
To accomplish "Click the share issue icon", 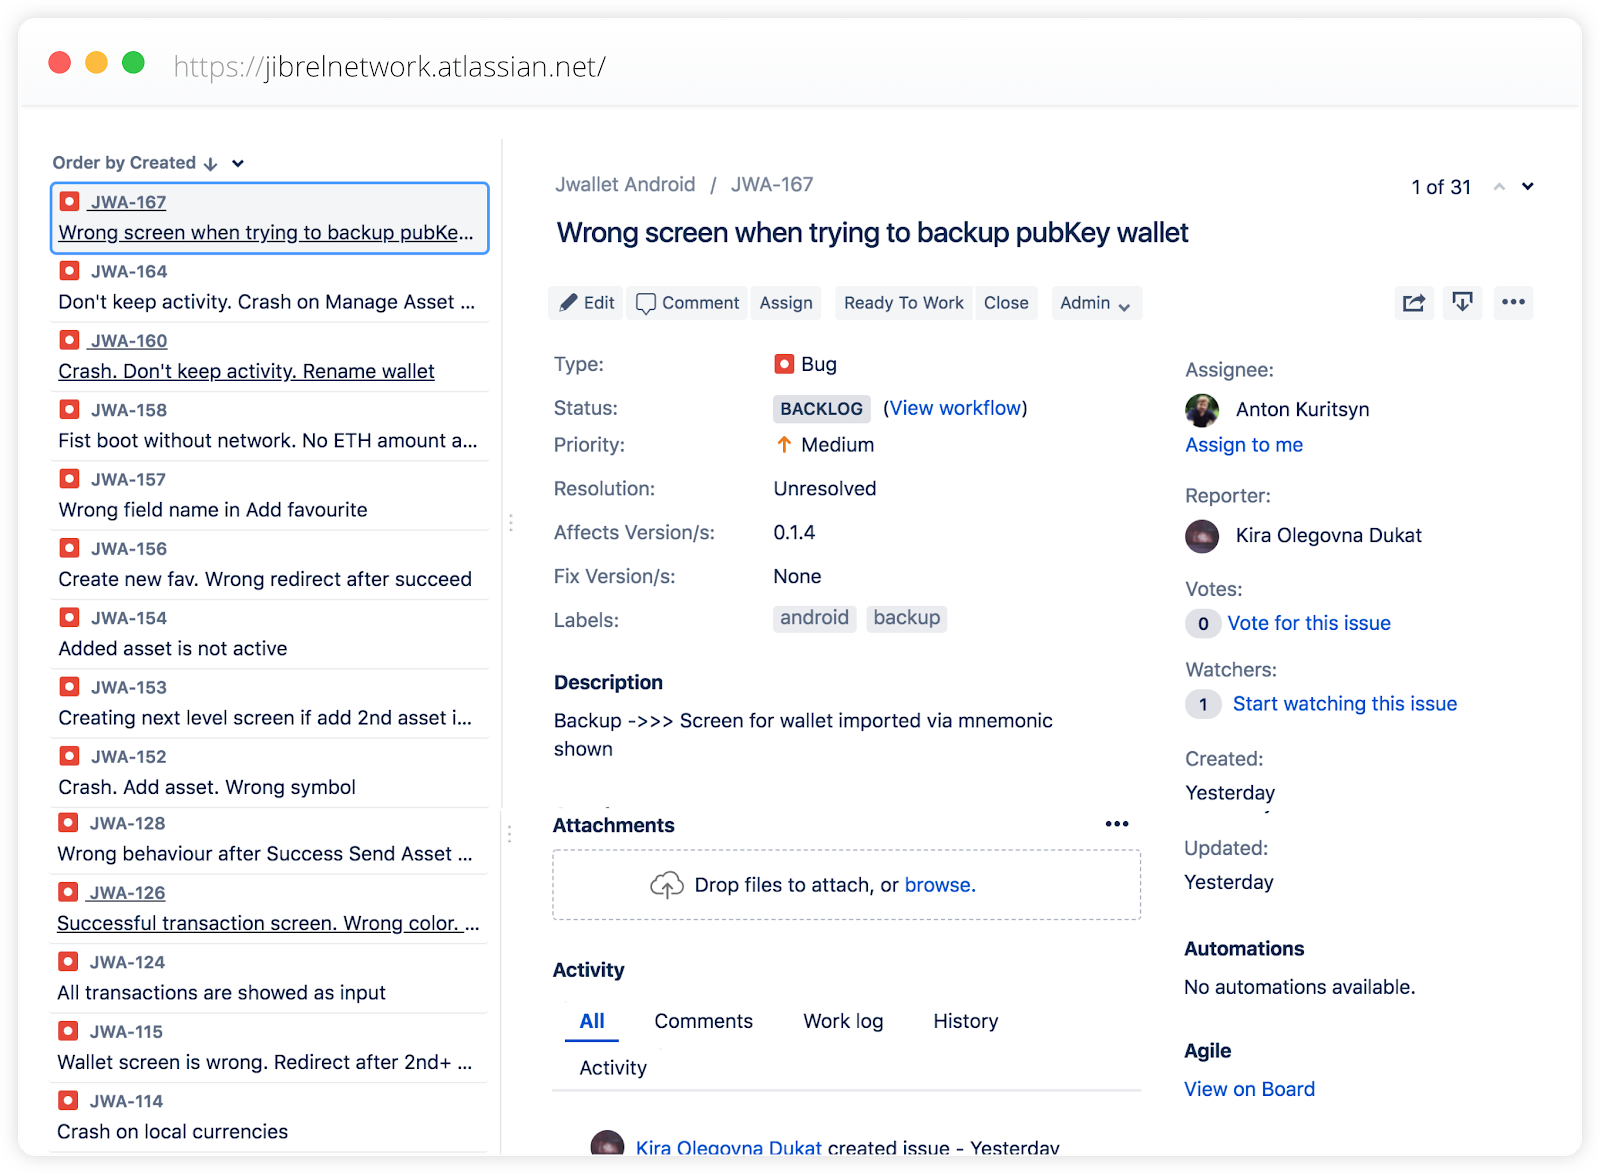I will pos(1414,303).
